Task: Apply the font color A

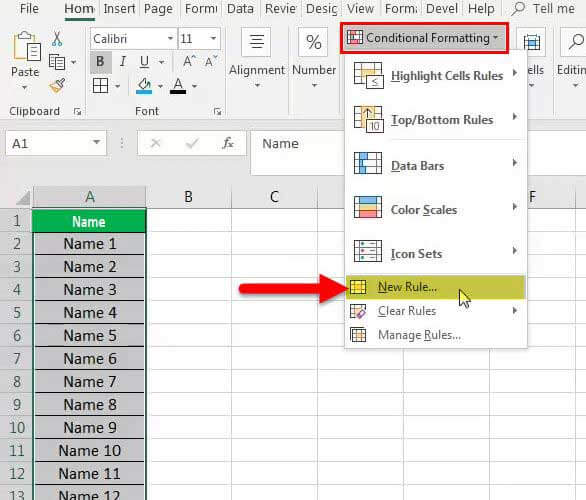Action: pyautogui.click(x=178, y=86)
